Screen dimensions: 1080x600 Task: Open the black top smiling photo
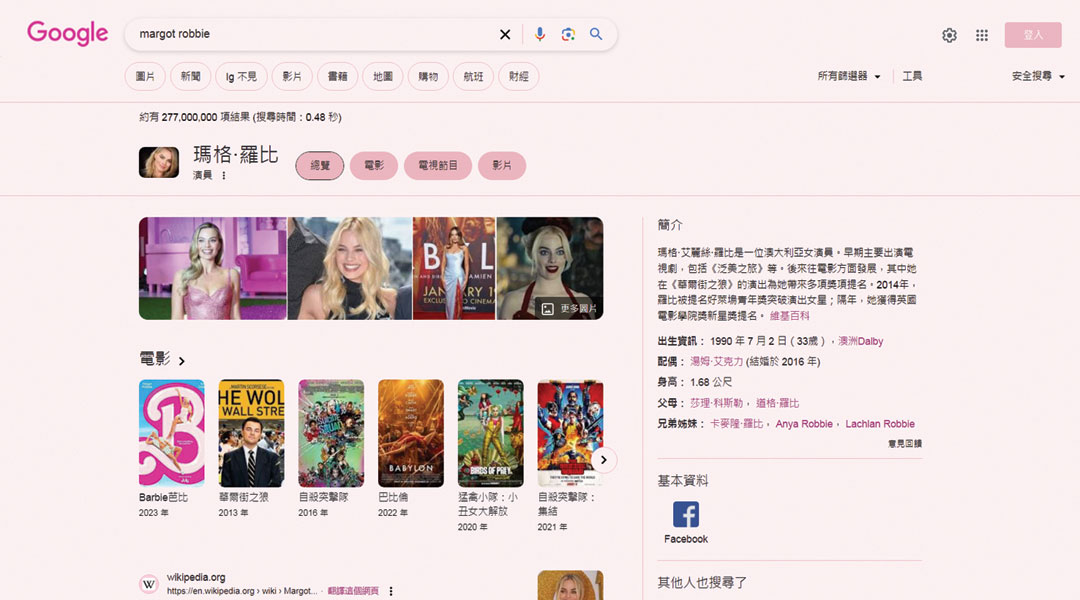pyautogui.click(x=350, y=269)
